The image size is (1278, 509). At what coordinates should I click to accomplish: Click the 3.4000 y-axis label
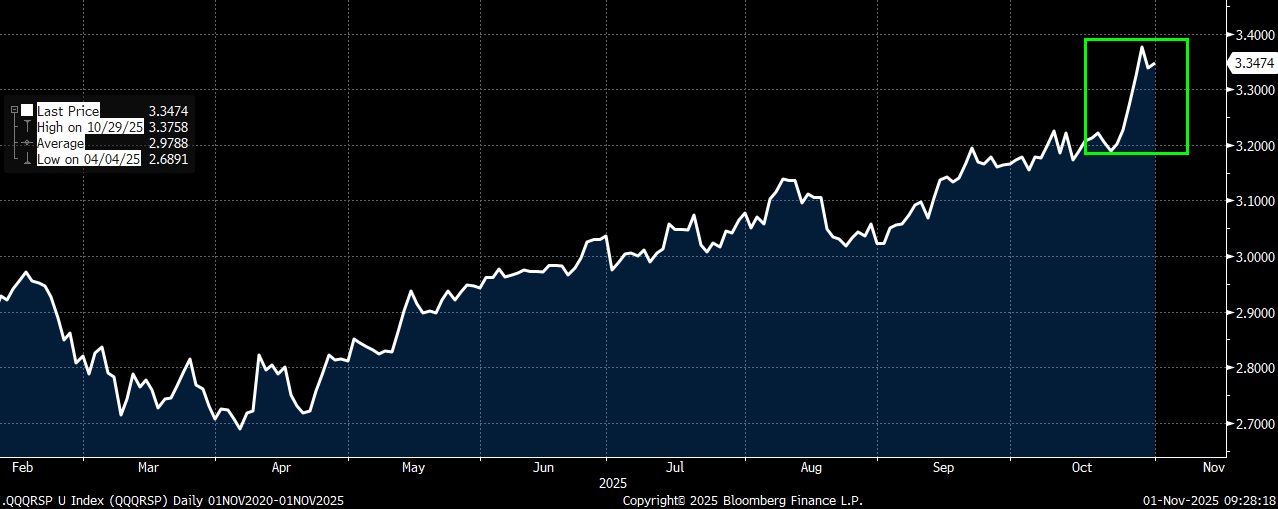pyautogui.click(x=1253, y=35)
